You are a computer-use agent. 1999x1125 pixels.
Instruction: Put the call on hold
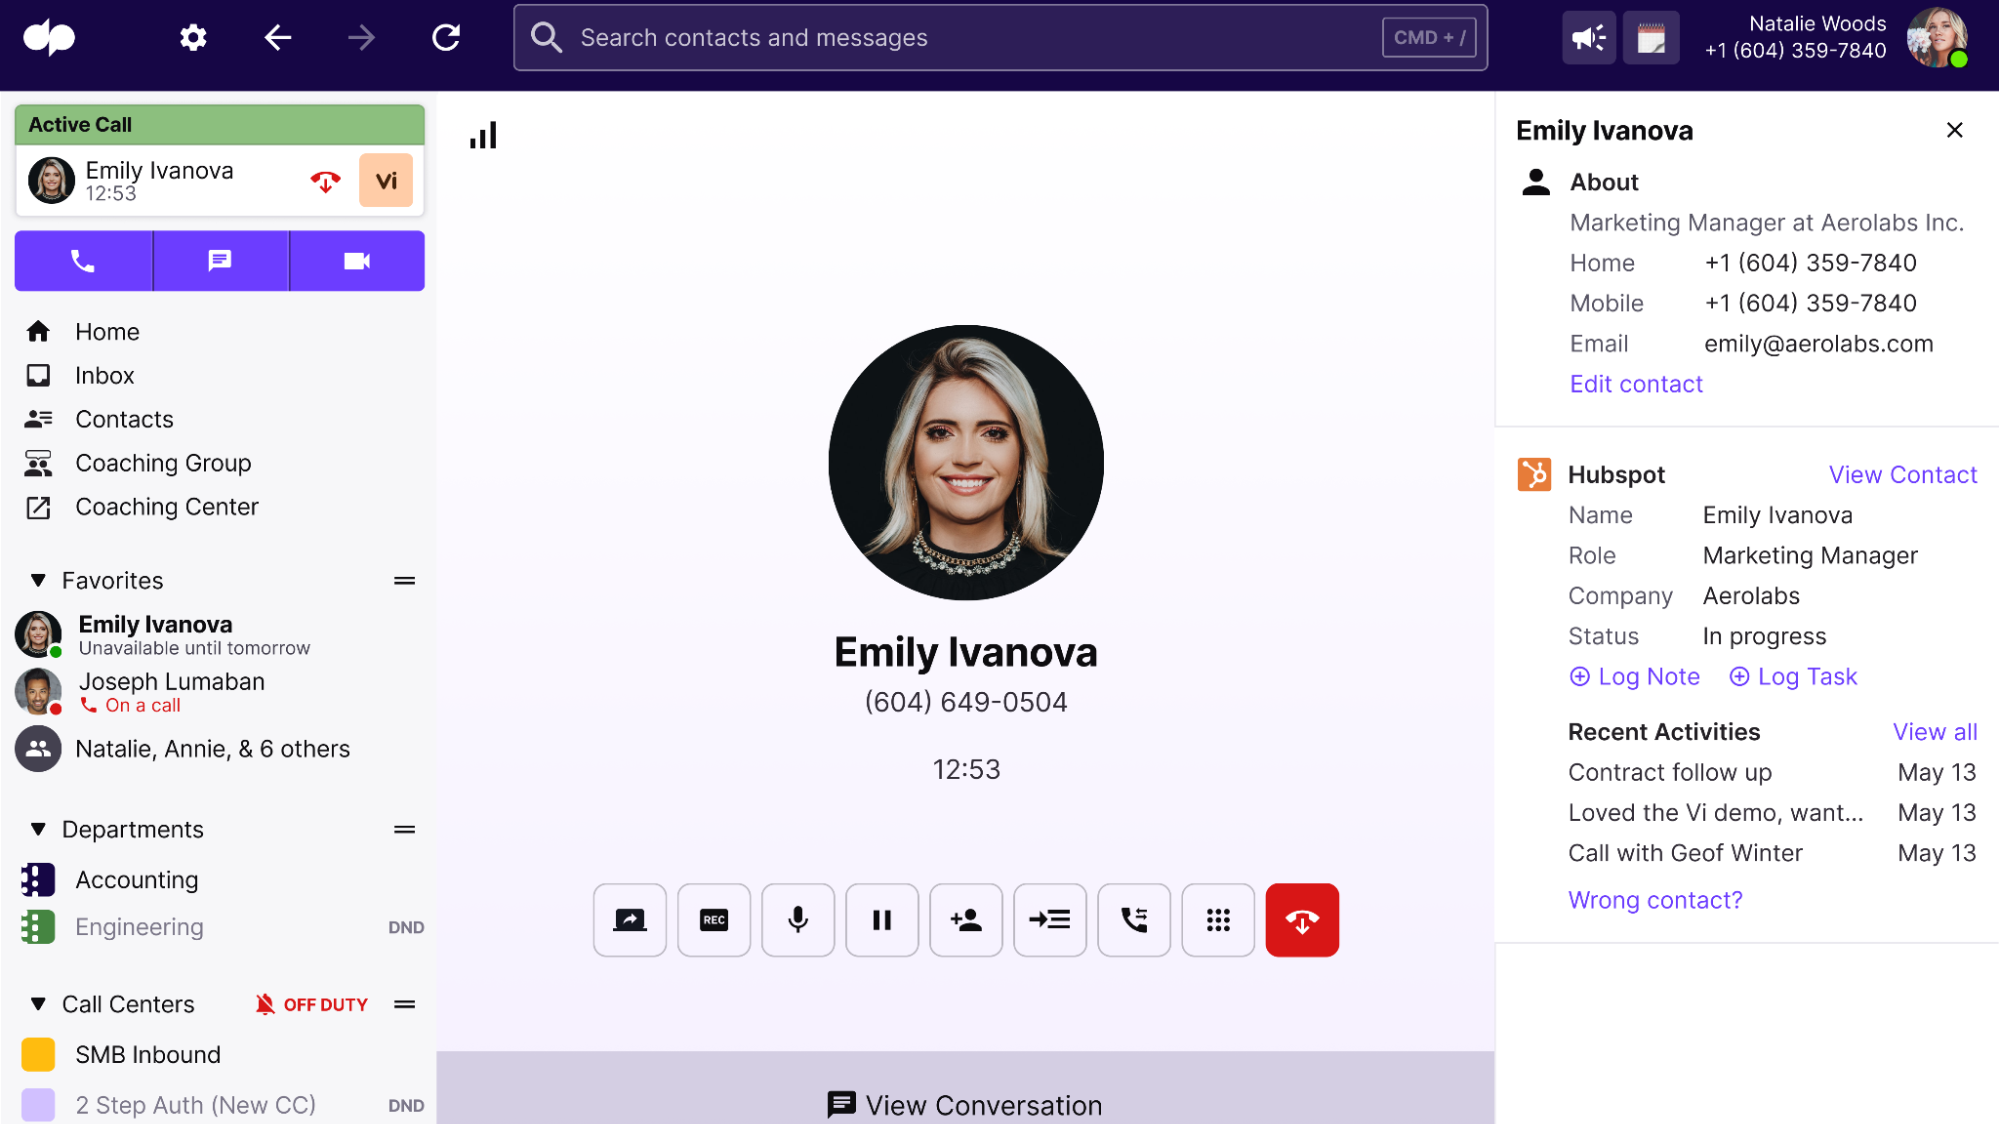click(x=881, y=920)
